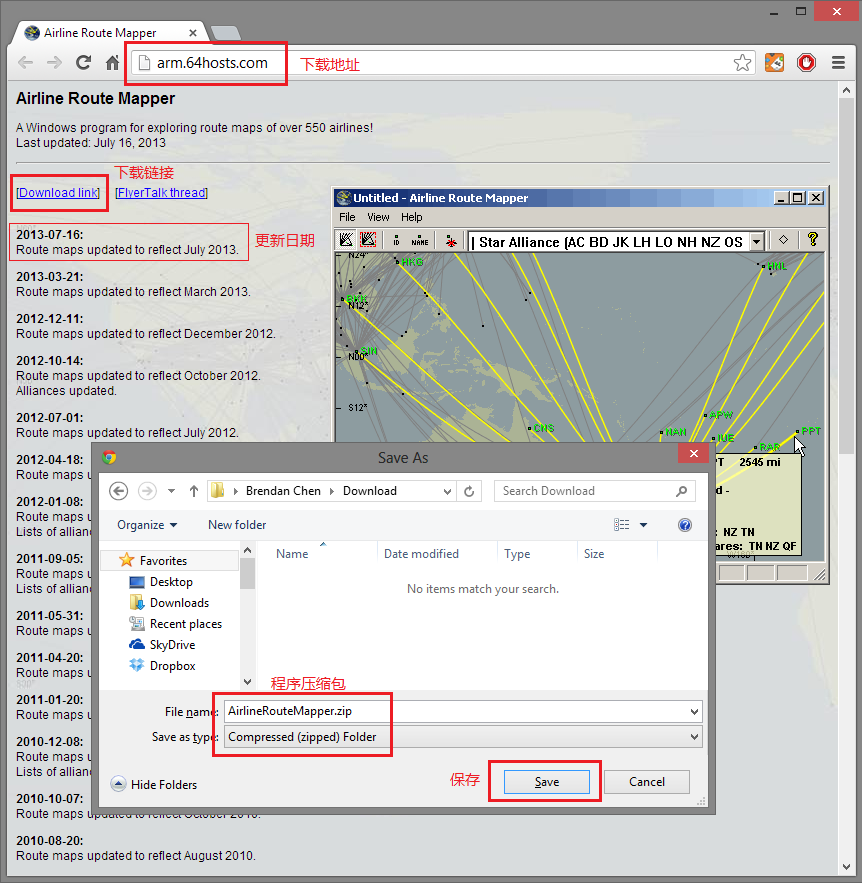The width and height of the screenshot is (862, 883).
Task: Click the yellow question mark help icon
Action: coord(812,239)
